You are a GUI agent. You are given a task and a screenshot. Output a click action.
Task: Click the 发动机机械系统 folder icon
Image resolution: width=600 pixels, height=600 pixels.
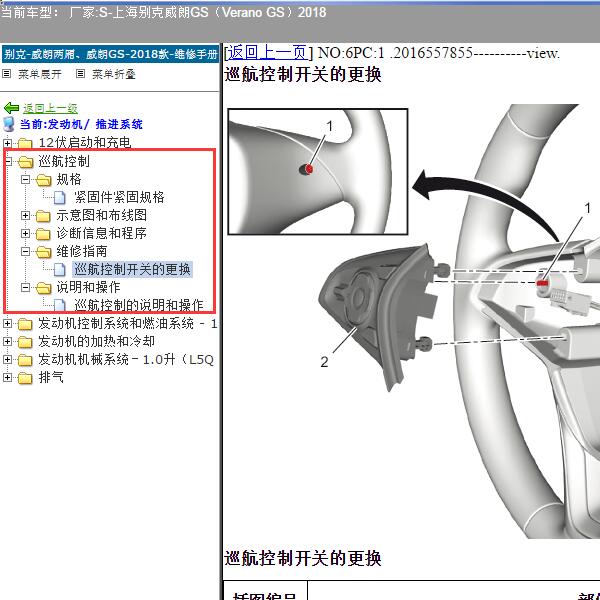coord(25,360)
